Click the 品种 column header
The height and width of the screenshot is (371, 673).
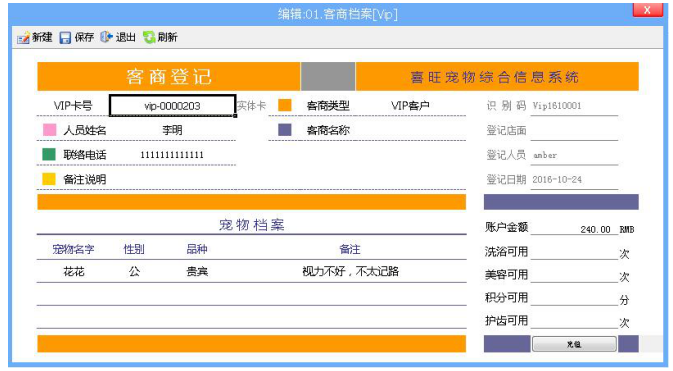click(197, 249)
